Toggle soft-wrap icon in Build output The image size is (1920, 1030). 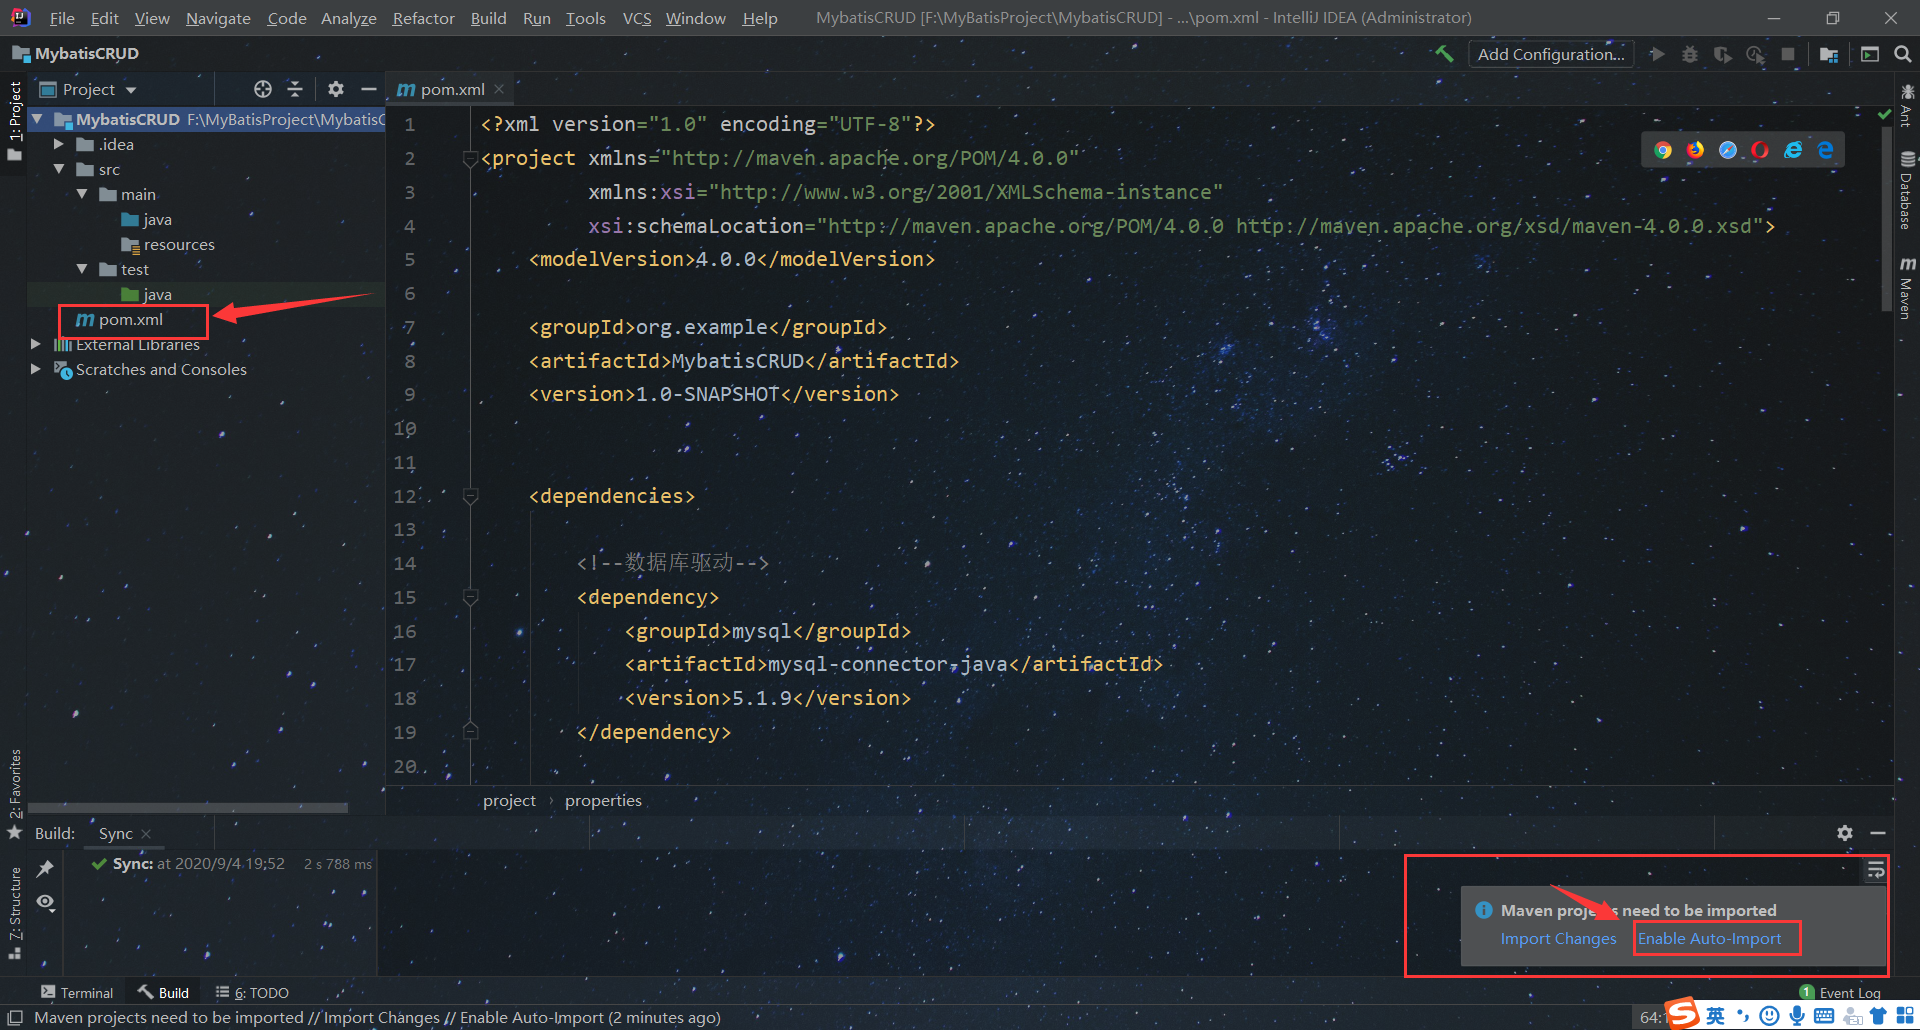(x=1876, y=871)
